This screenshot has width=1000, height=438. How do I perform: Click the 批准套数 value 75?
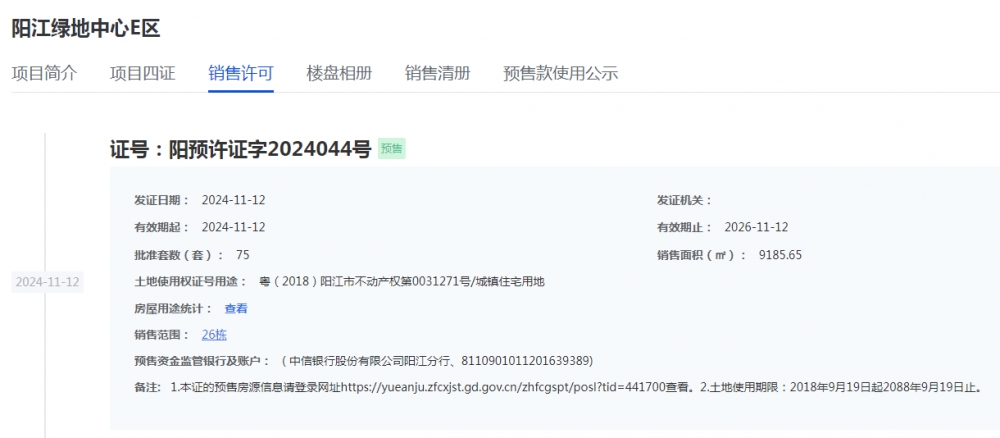coord(242,255)
